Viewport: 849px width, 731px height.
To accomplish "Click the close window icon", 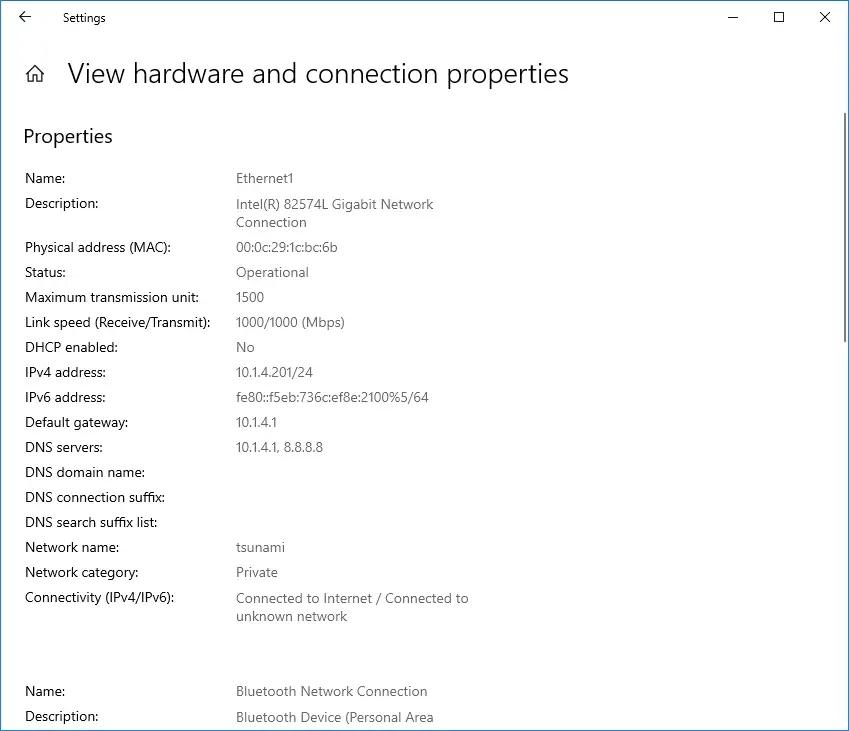I will (x=824, y=17).
